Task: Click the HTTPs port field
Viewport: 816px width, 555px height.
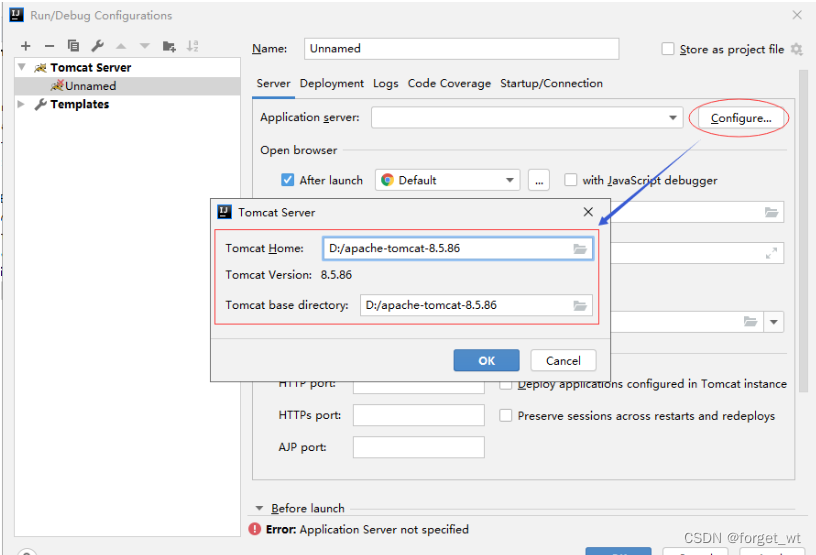Action: click(418, 415)
